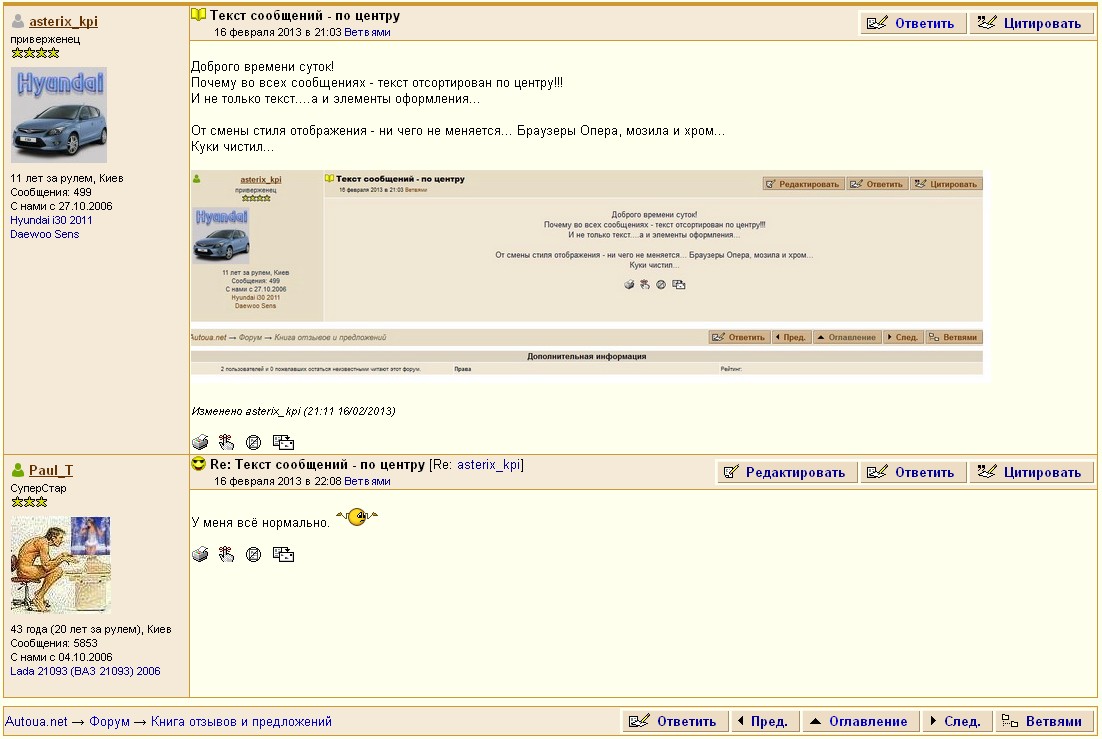Click the print icon under Paul_T's reply

pyautogui.click(x=200, y=554)
